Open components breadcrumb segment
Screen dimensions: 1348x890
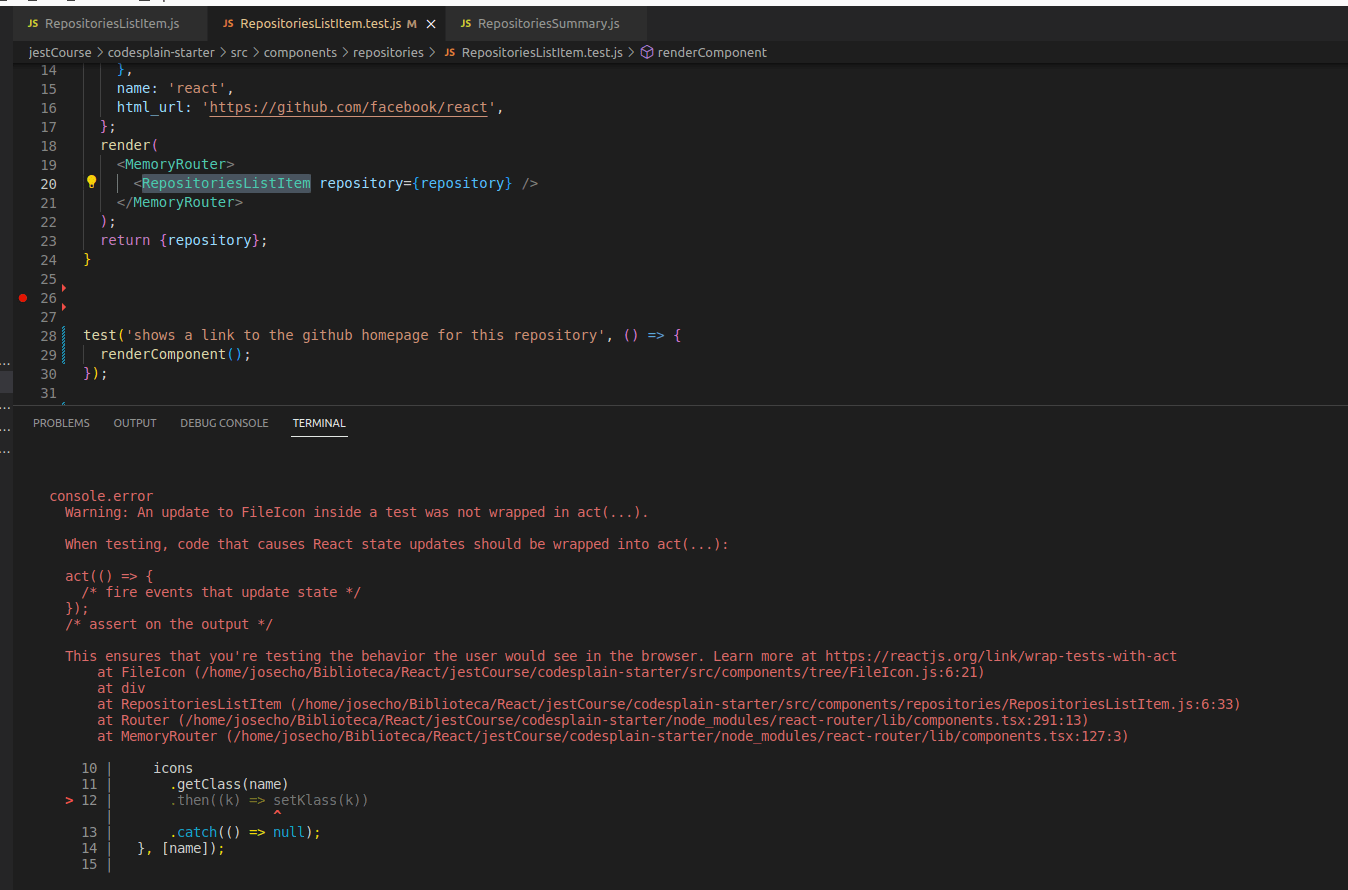click(300, 52)
